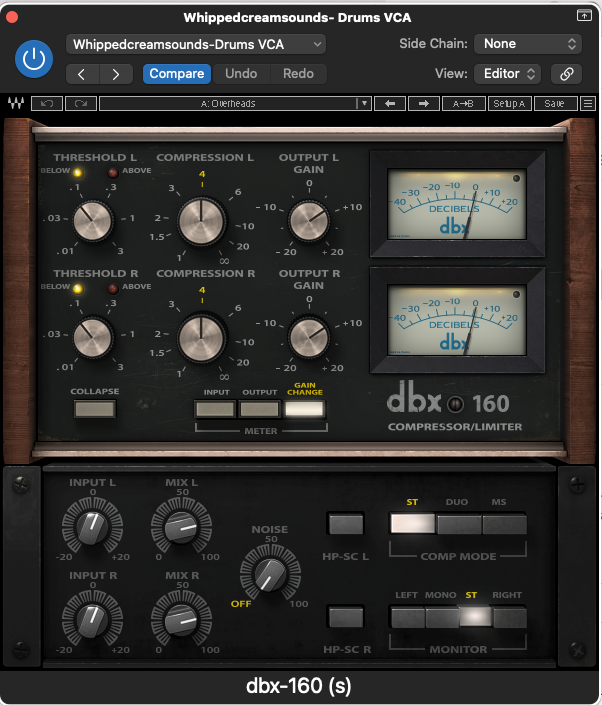Click the Compare button
Image resolution: width=602 pixels, height=705 pixels.
click(x=177, y=74)
